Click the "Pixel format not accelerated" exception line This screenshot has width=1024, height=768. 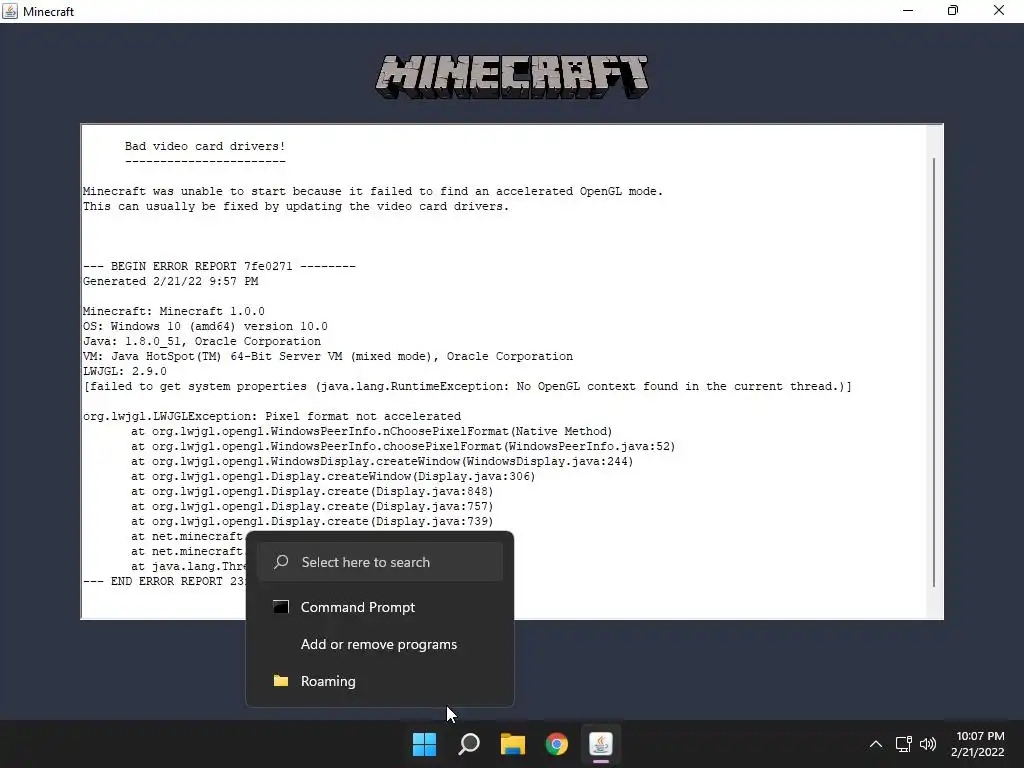tap(272, 417)
